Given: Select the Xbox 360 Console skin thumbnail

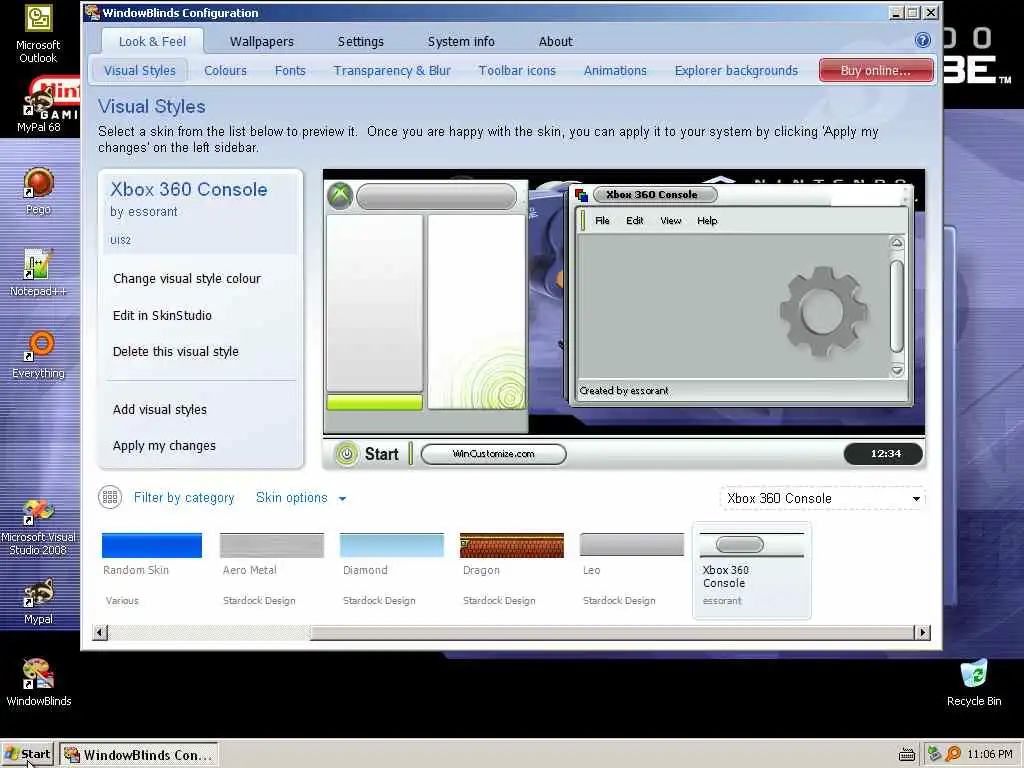Looking at the screenshot, I should click(x=752, y=570).
